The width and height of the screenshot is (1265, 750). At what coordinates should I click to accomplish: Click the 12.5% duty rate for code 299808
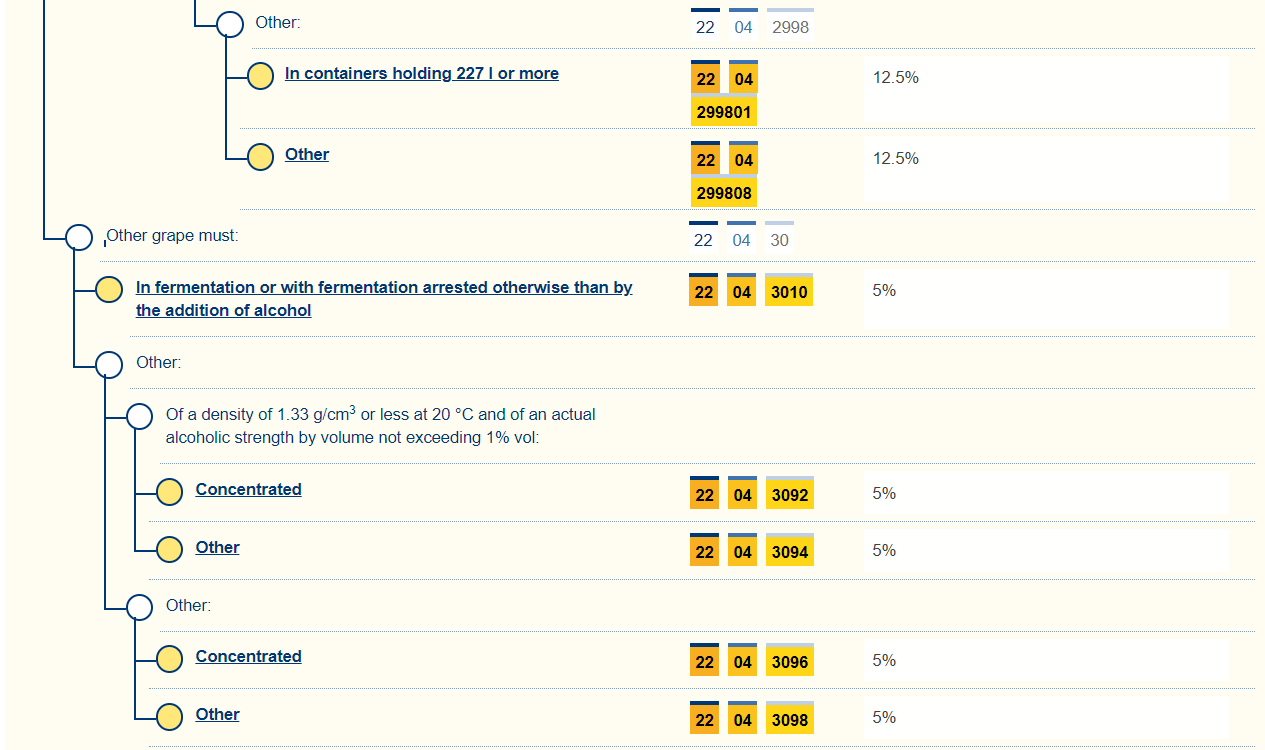(x=895, y=159)
